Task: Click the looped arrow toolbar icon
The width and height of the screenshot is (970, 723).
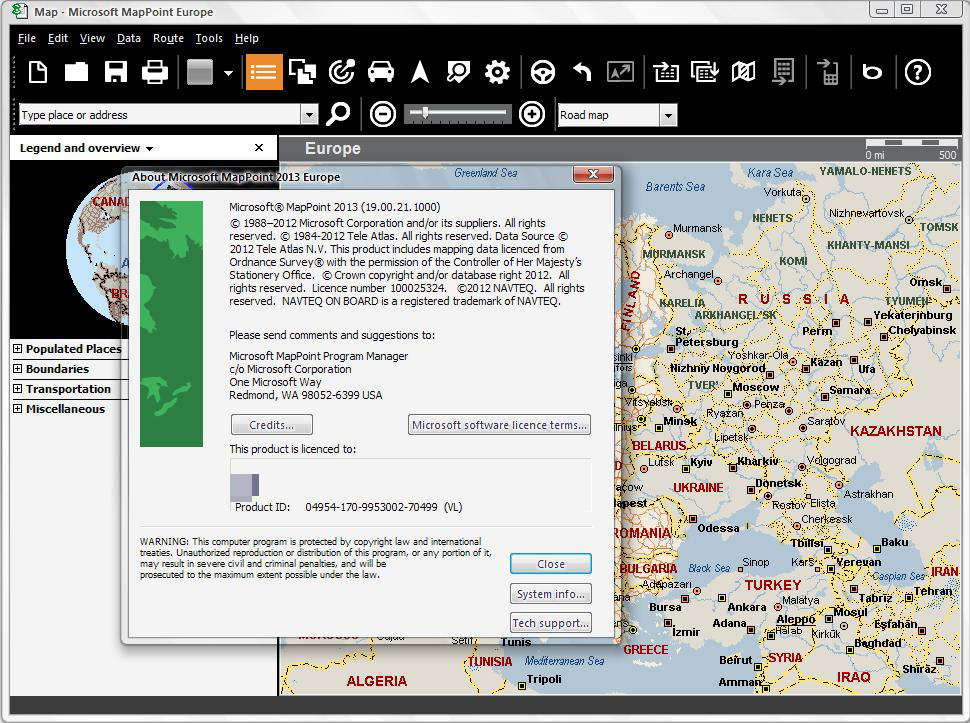Action: coord(872,72)
